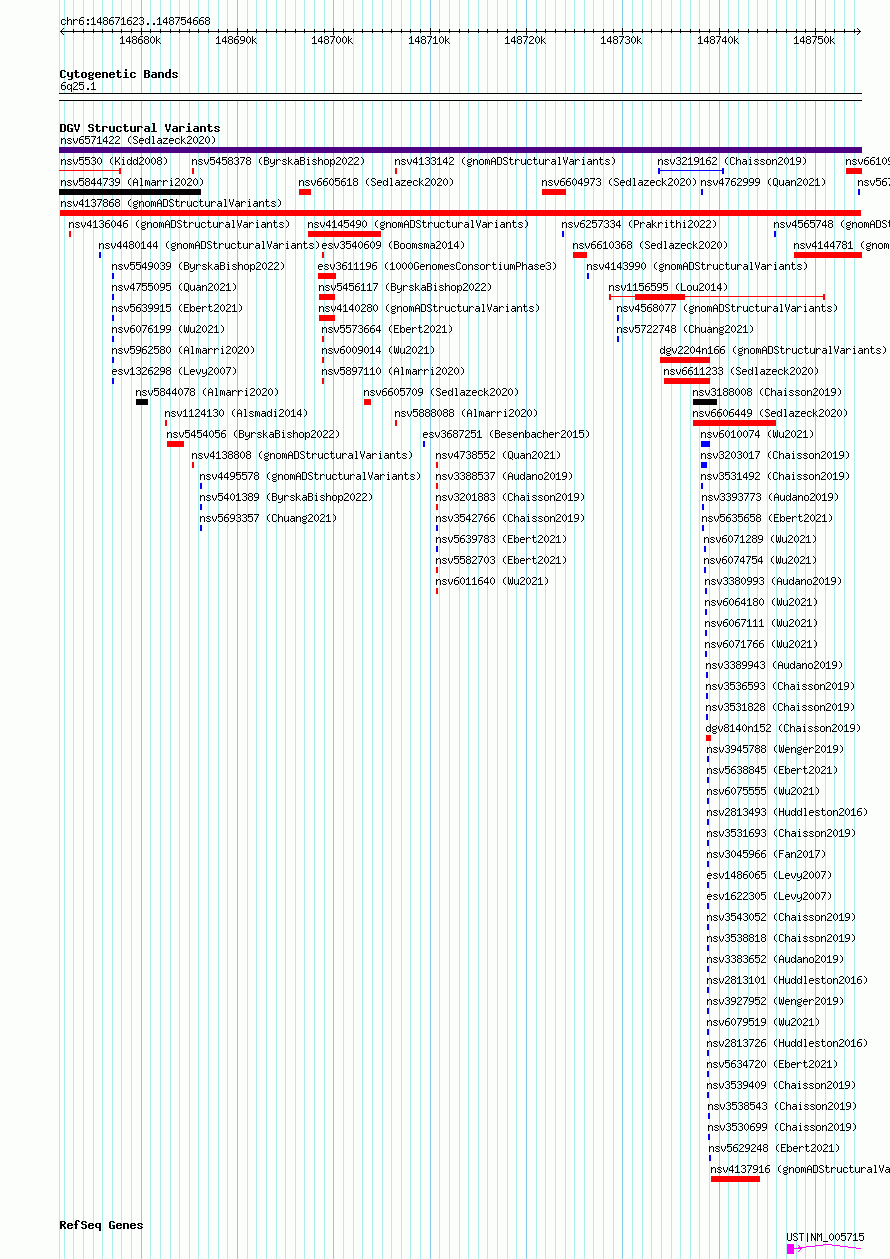The width and height of the screenshot is (890, 1259).
Task: Click nsv6076199 (Wu2021) label
Action: click(x=168, y=329)
